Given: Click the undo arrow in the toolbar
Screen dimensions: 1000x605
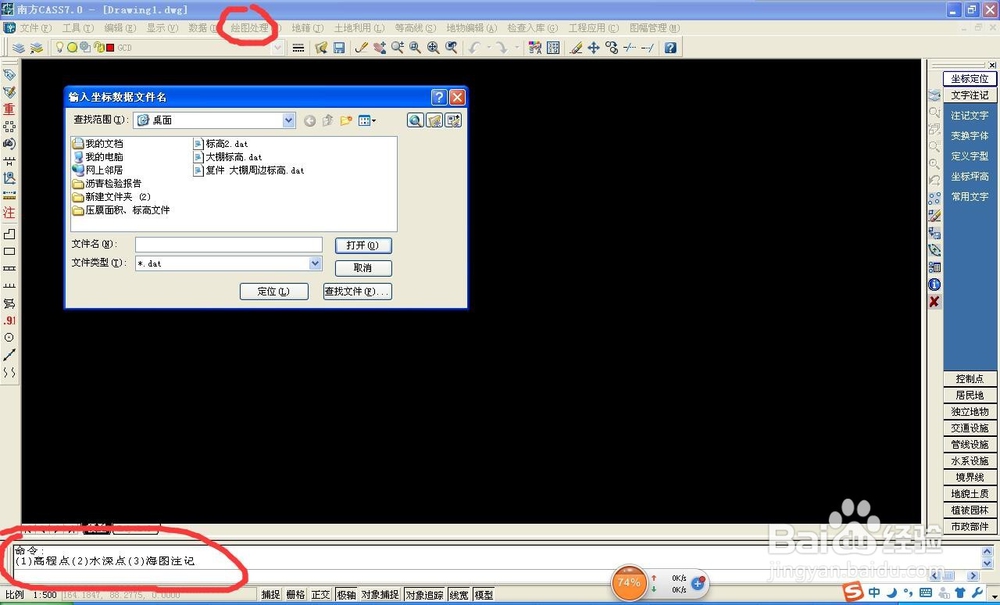Looking at the screenshot, I should pos(474,47).
